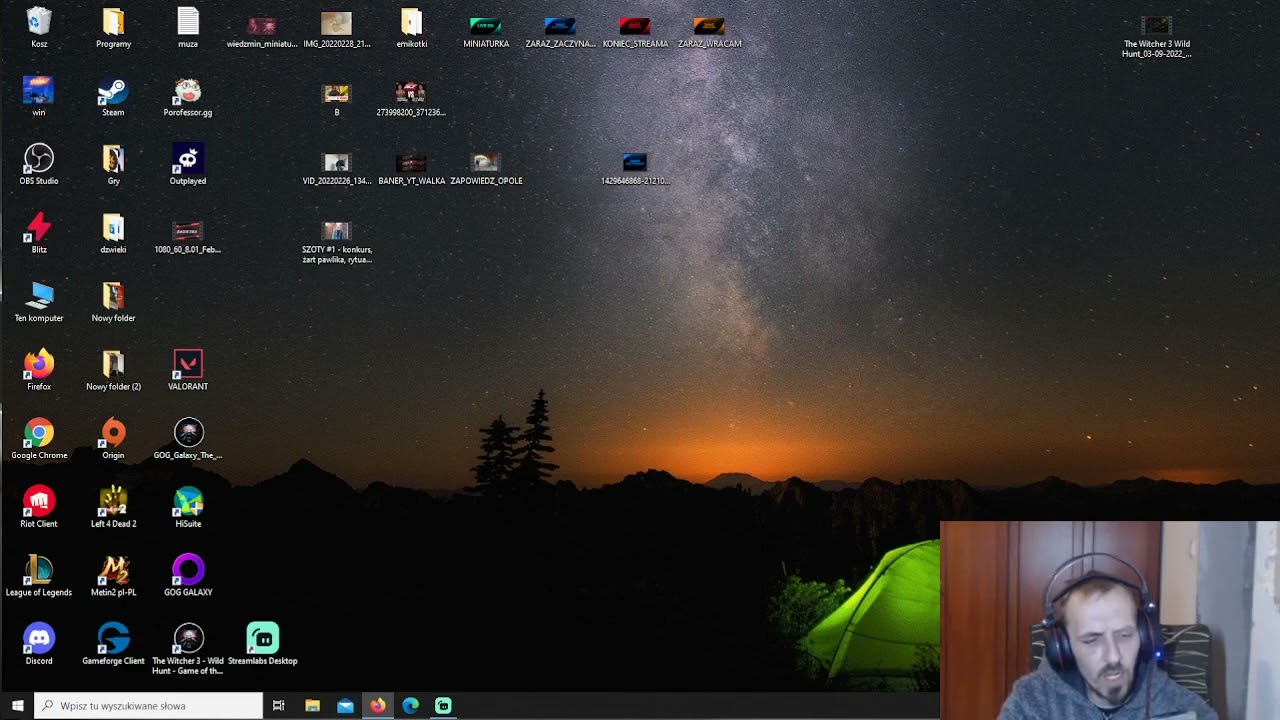Open the Windows Start menu
This screenshot has width=1280, height=720.
[17, 706]
